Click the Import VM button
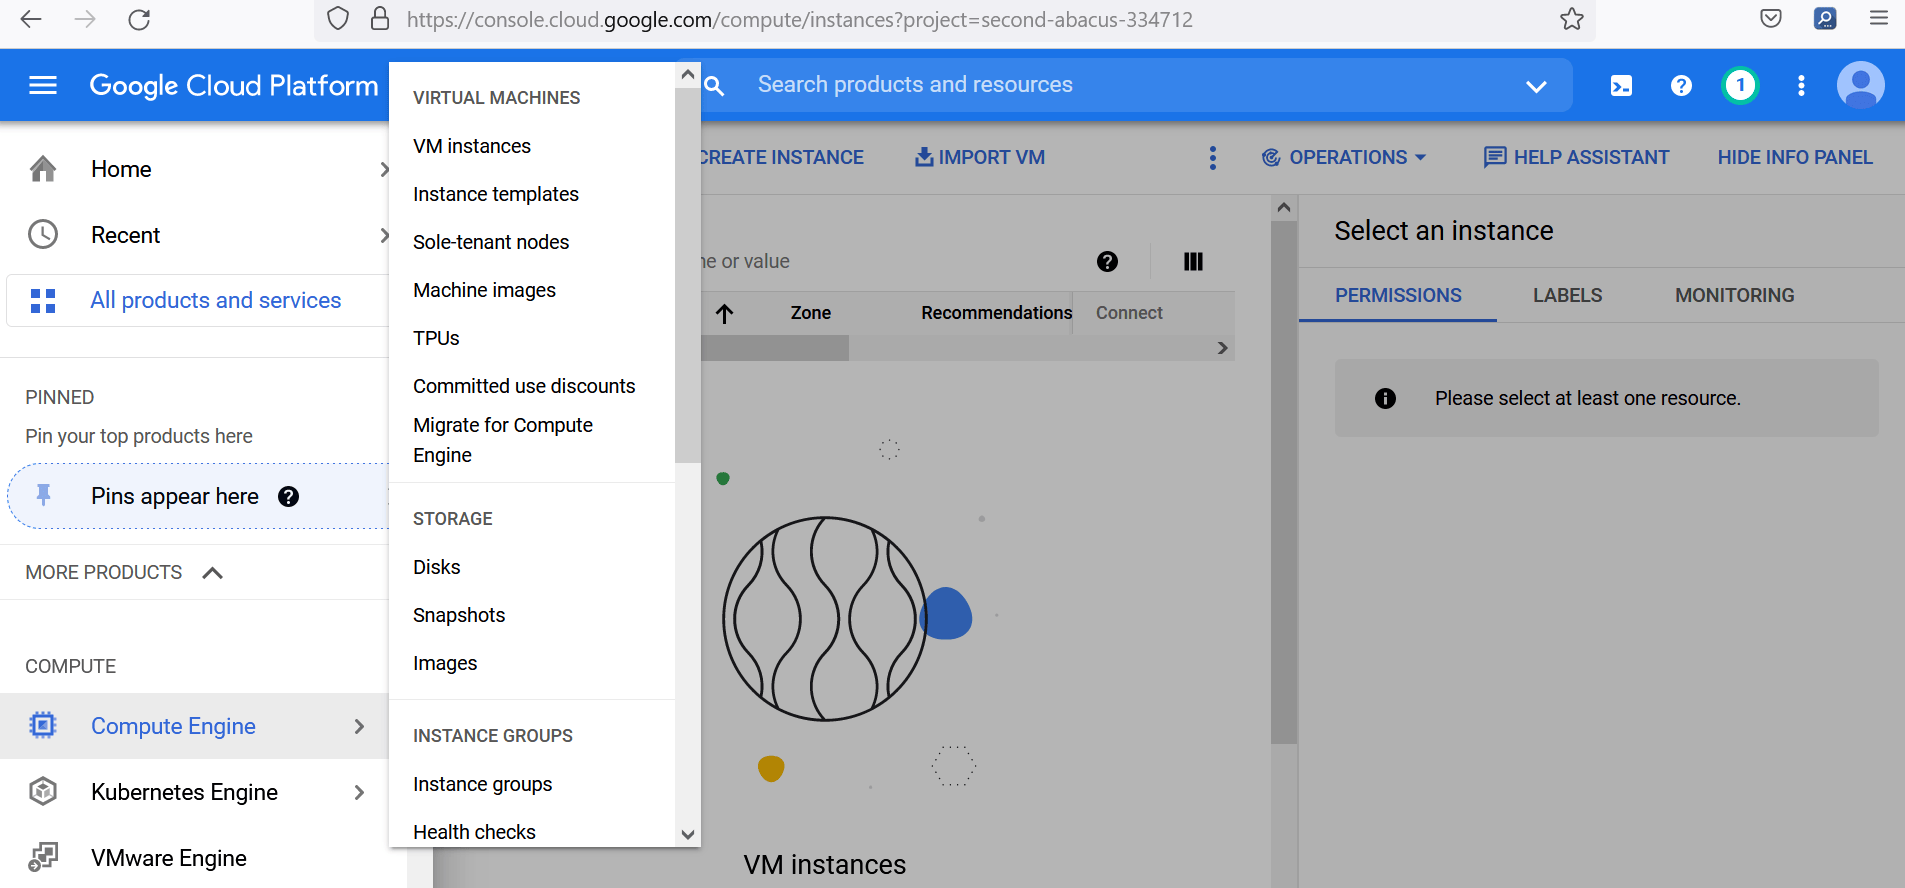 [980, 157]
